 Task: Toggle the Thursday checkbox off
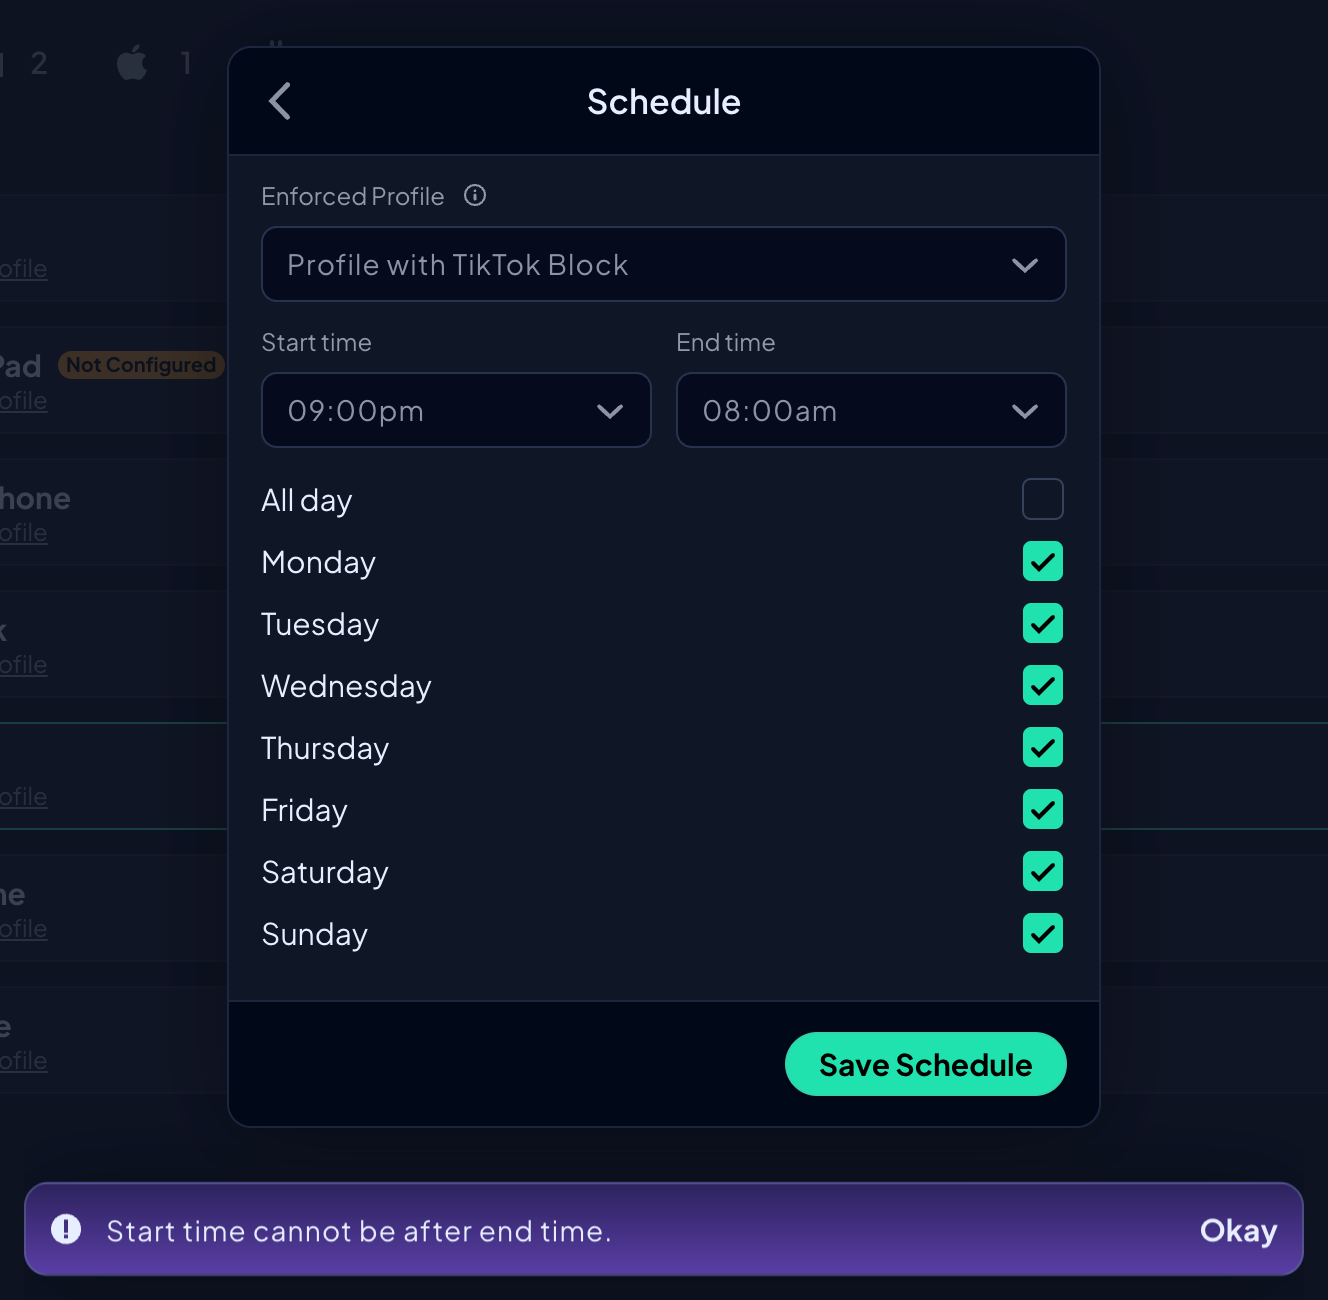(1042, 747)
